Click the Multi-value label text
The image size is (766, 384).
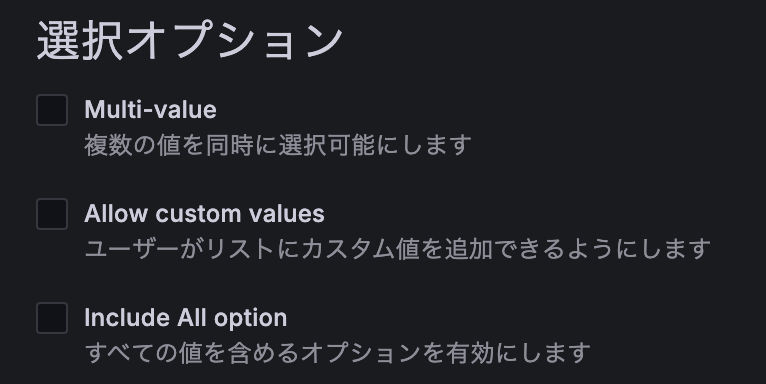click(x=150, y=109)
